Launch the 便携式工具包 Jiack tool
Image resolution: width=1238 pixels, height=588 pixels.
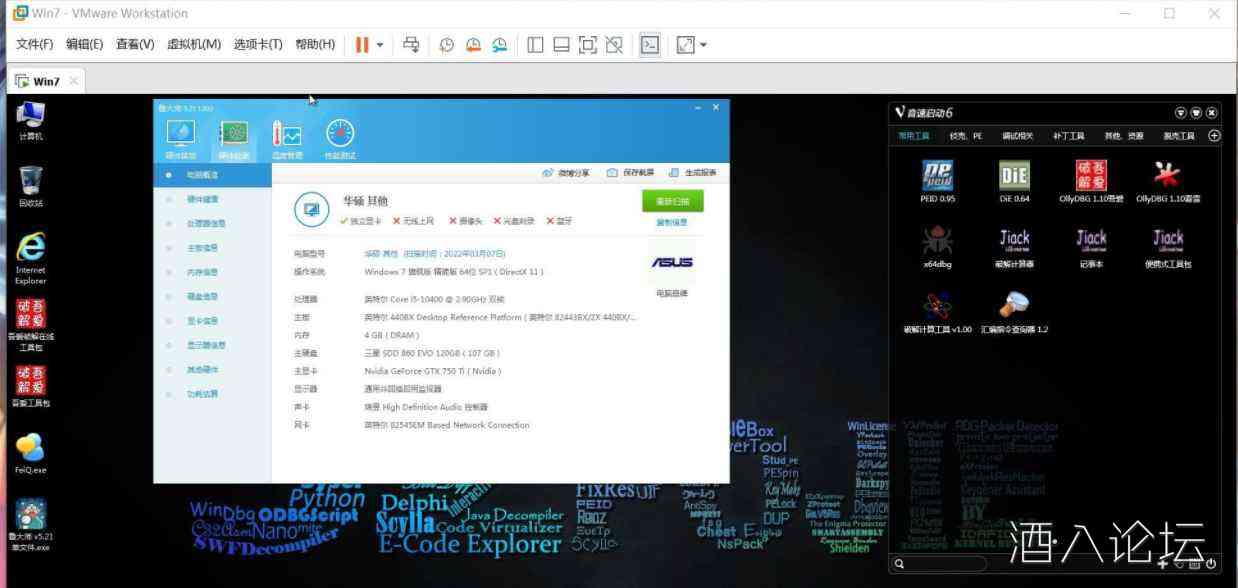(x=1168, y=247)
